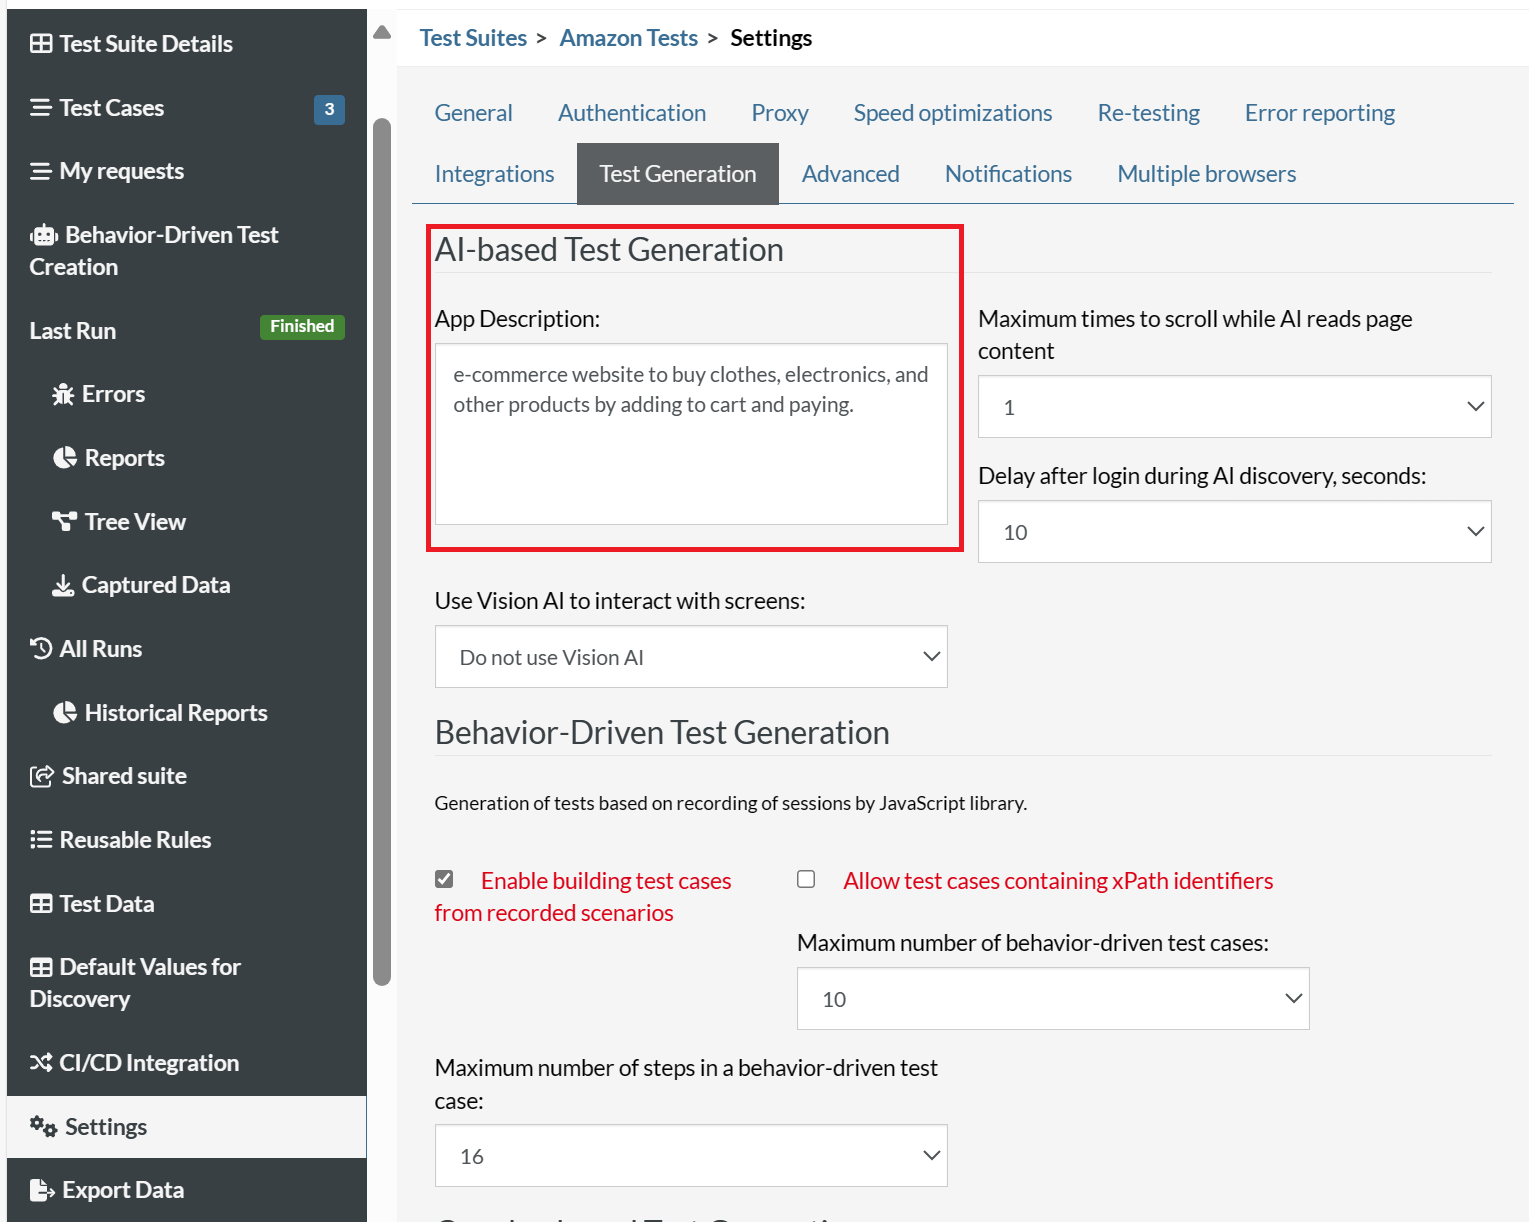Image resolution: width=1529 pixels, height=1222 pixels.
Task: Expand the Delay after login seconds dropdown
Action: 1234,532
